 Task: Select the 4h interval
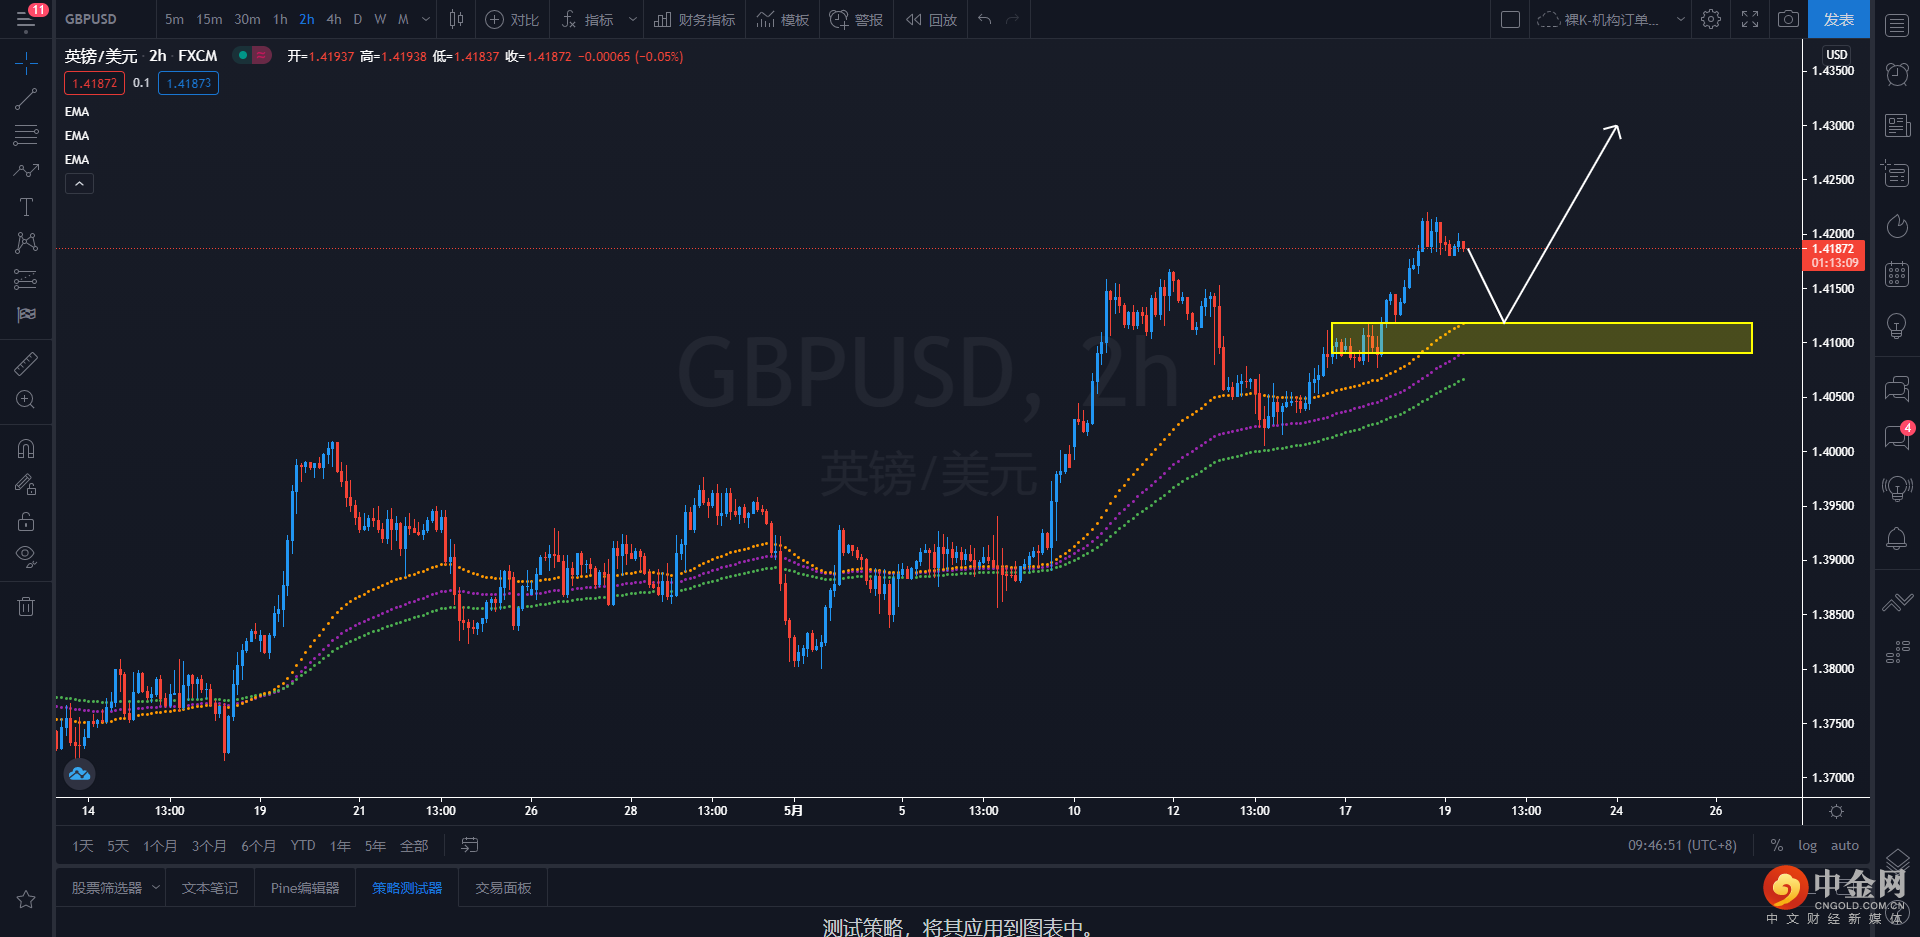click(334, 19)
